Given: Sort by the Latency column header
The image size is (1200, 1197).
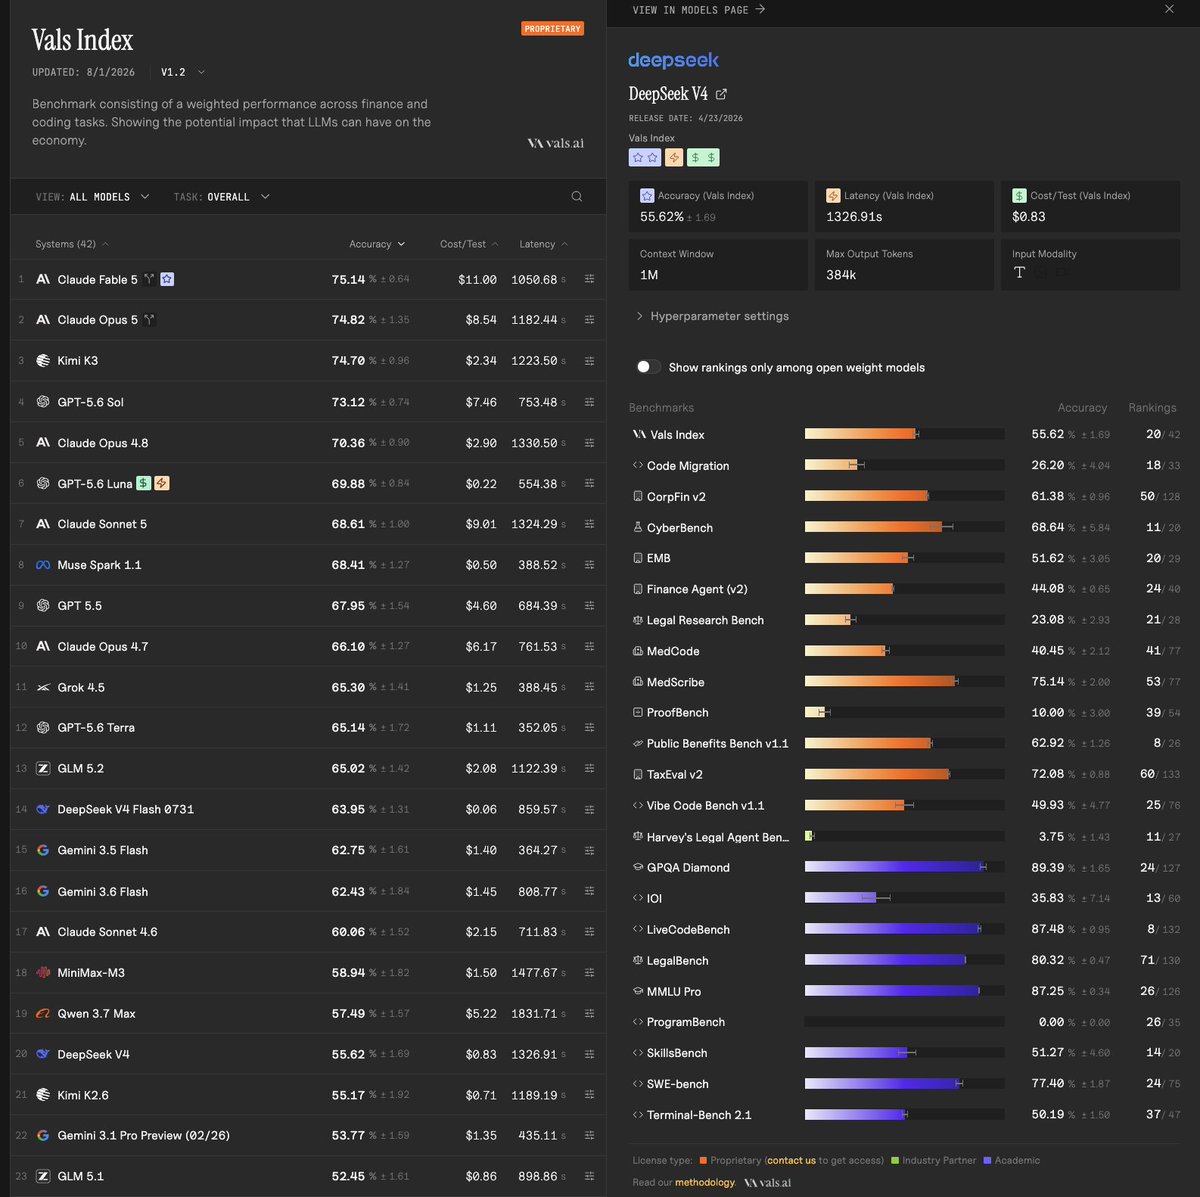Looking at the screenshot, I should click(543, 244).
